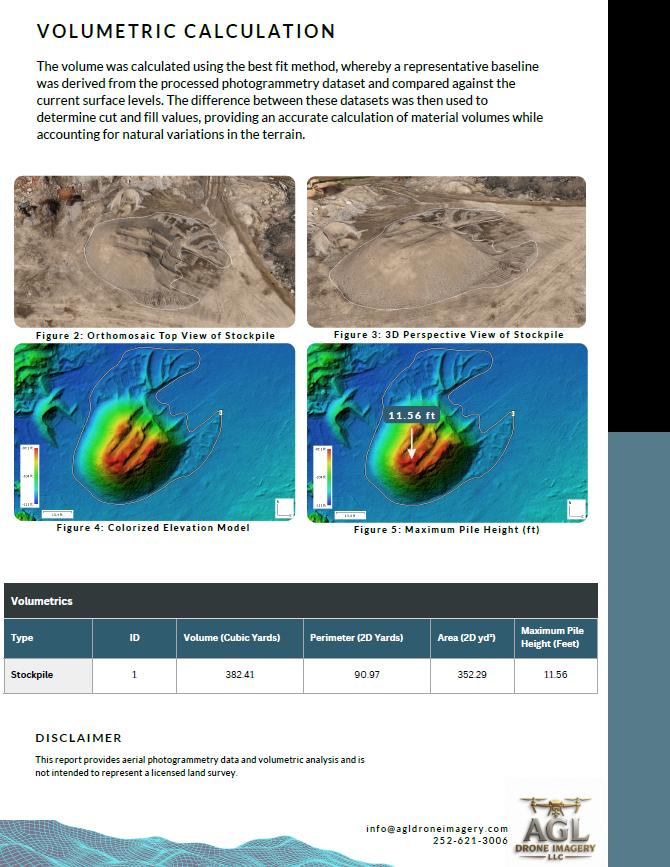Select the ID cell value 1

[x=134, y=675]
